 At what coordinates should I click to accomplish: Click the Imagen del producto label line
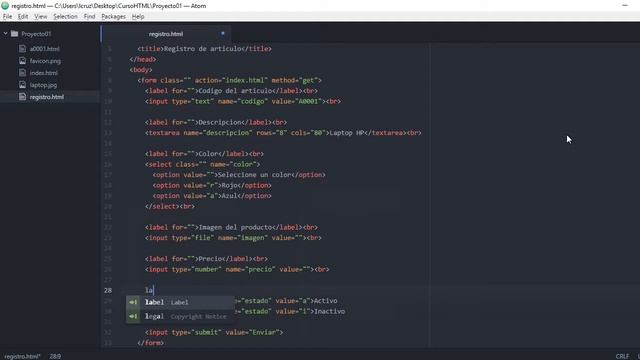[231, 227]
